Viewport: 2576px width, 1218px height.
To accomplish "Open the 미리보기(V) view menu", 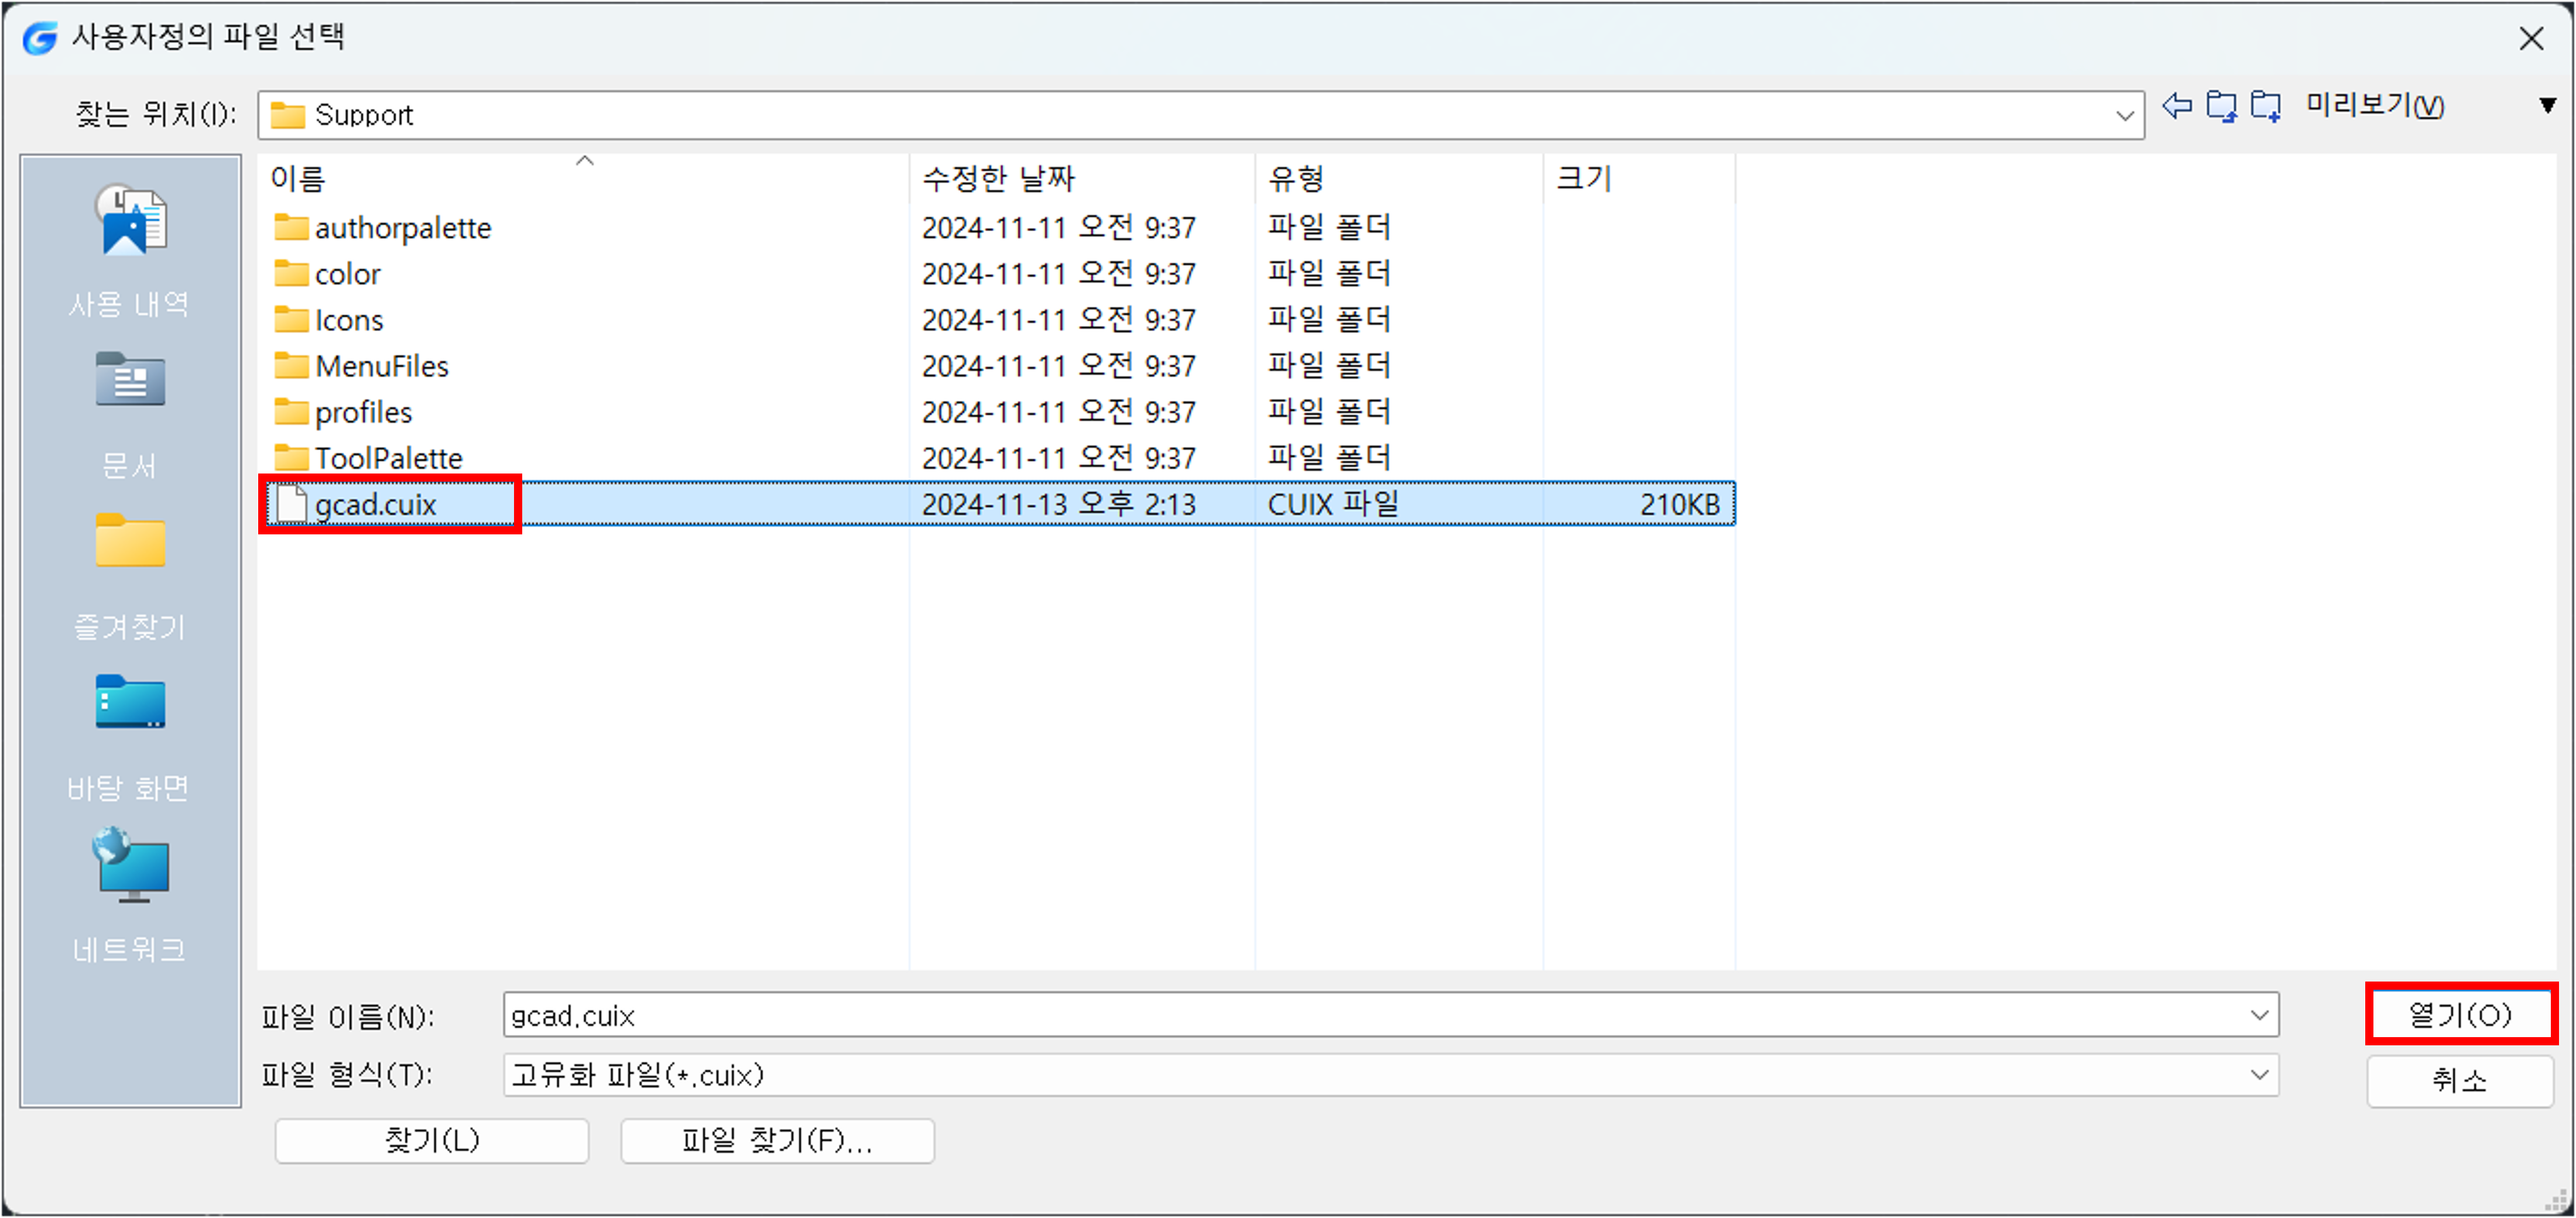I will [2375, 106].
